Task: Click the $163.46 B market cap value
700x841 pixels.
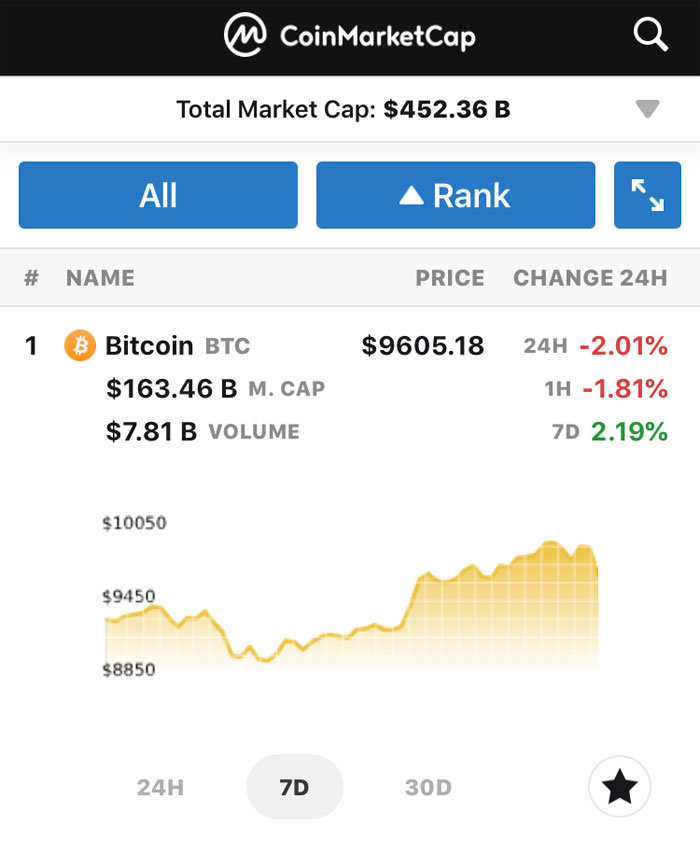Action: (x=172, y=388)
